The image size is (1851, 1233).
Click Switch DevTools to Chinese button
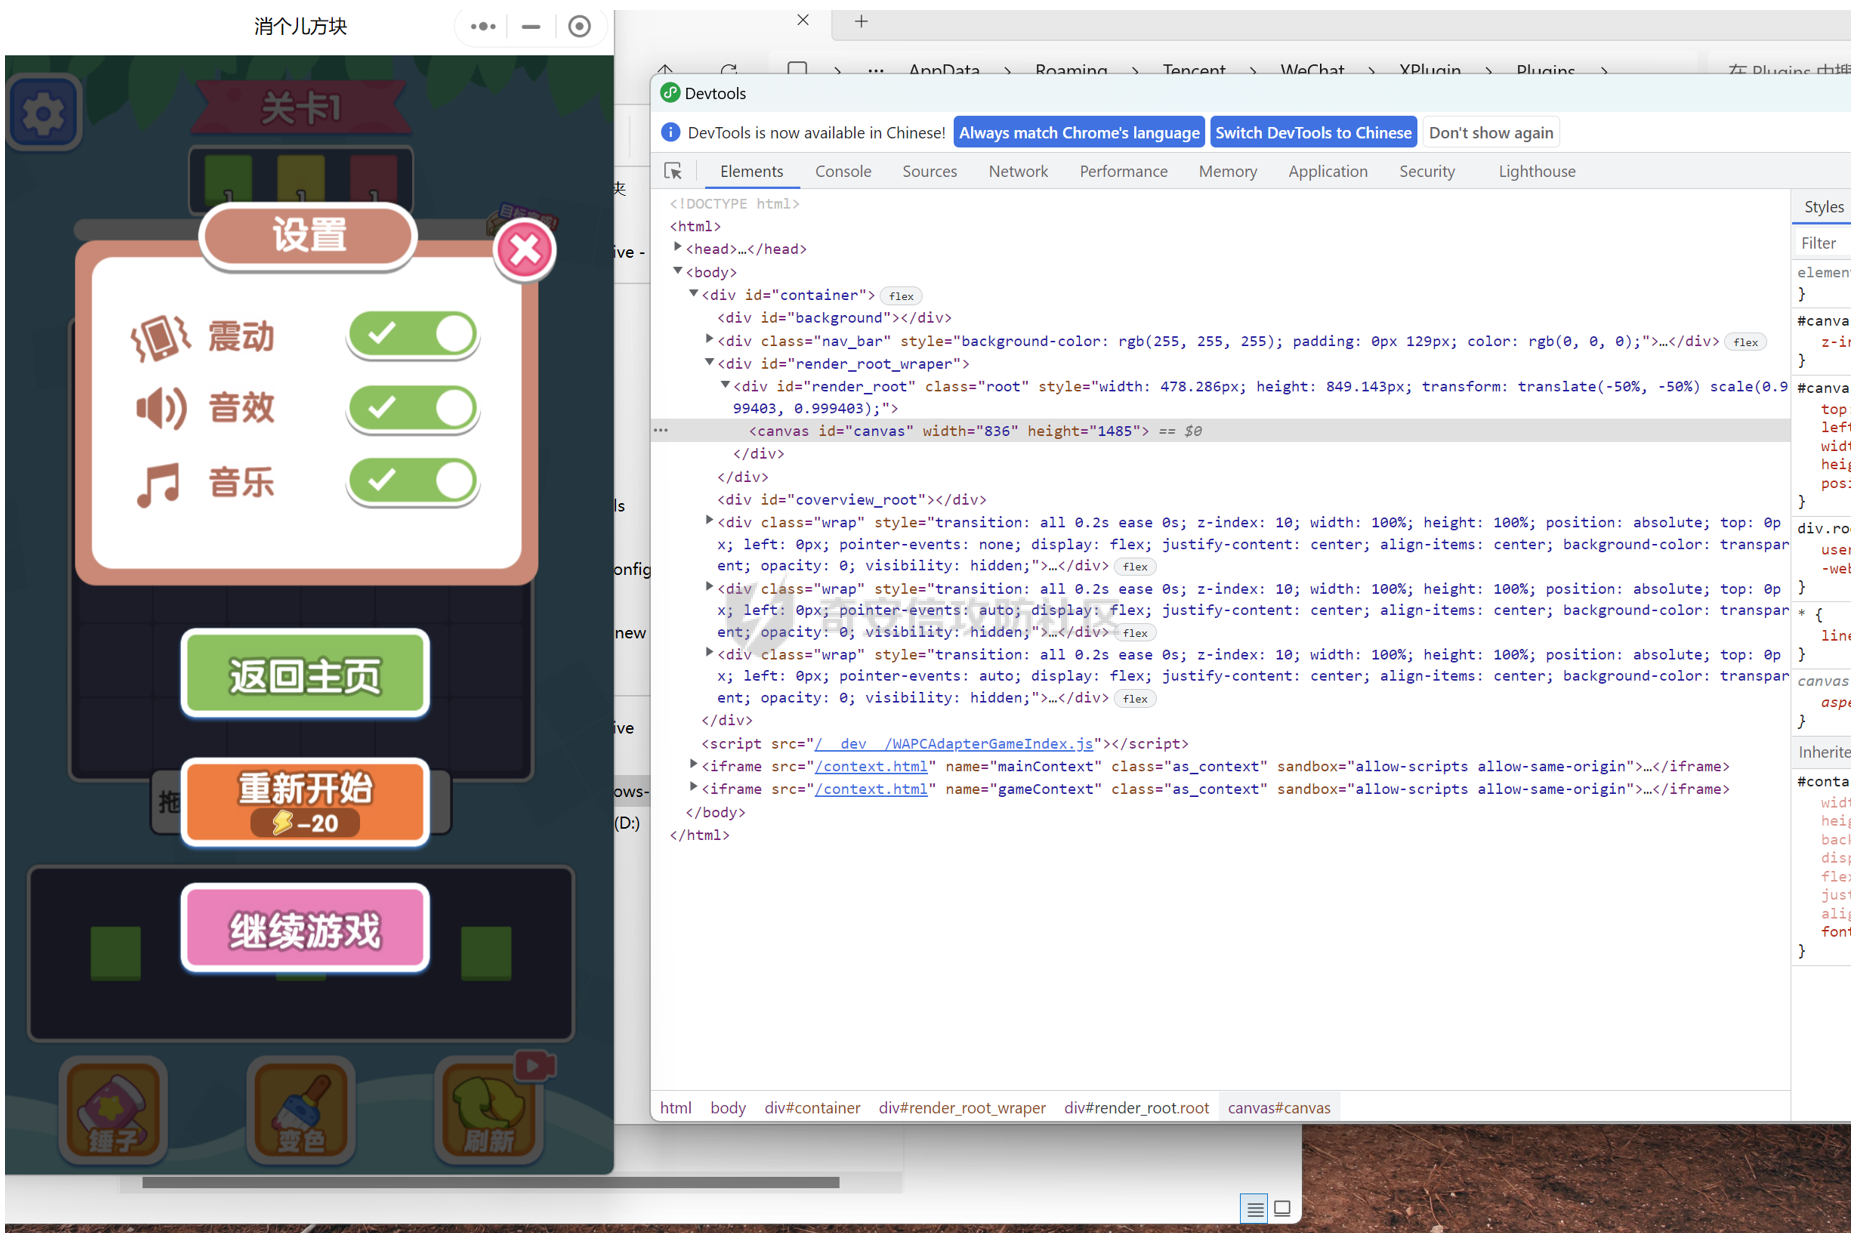1313,132
